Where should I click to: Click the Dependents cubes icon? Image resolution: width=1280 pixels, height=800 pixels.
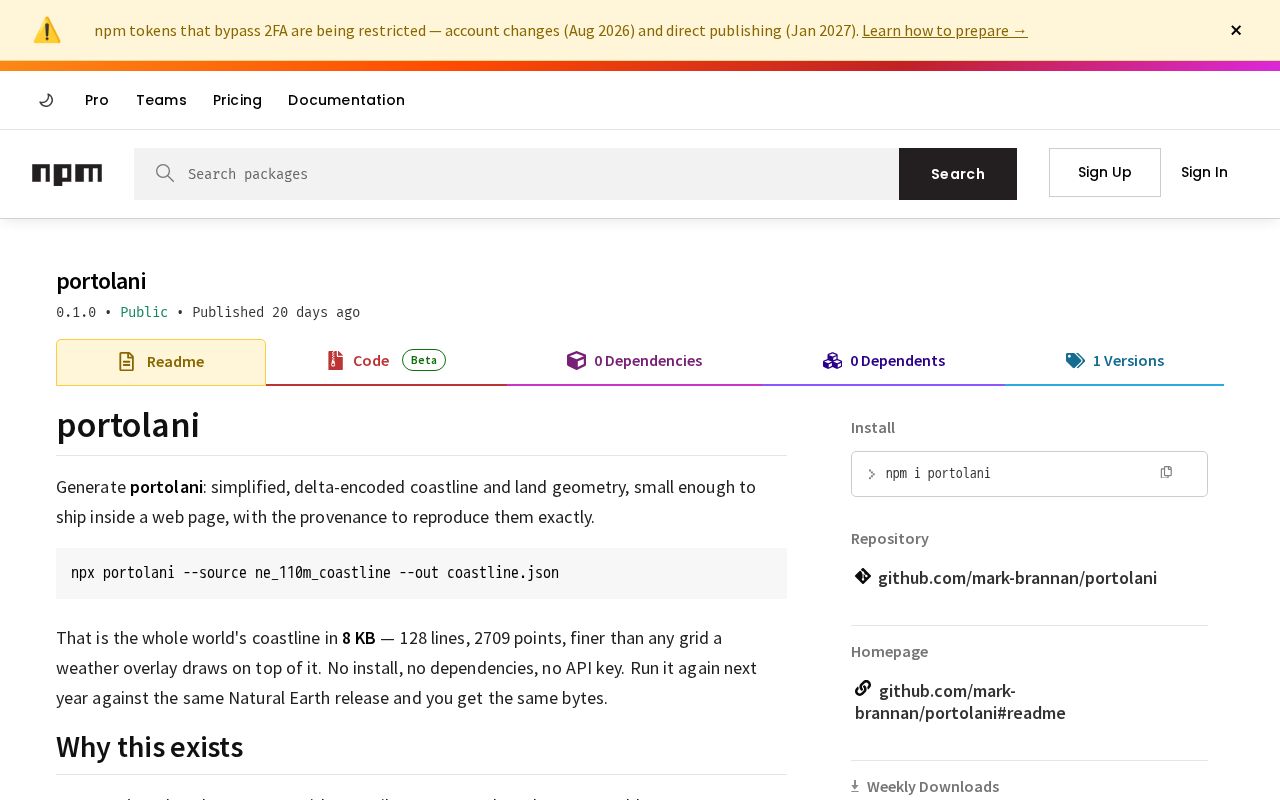click(x=832, y=360)
